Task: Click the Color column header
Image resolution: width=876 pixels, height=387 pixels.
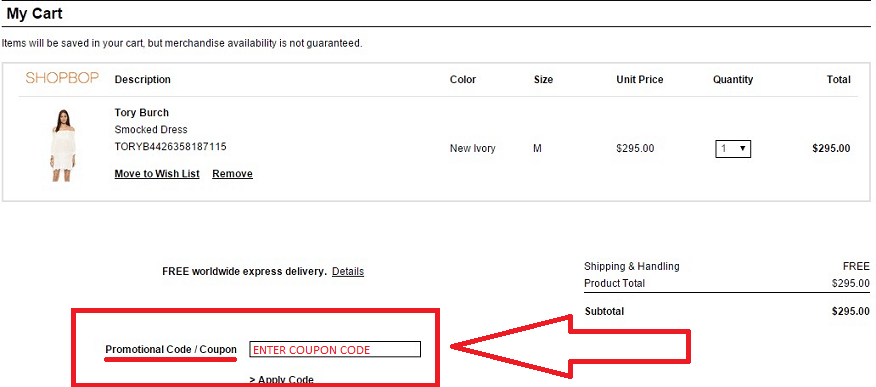Action: 463,79
